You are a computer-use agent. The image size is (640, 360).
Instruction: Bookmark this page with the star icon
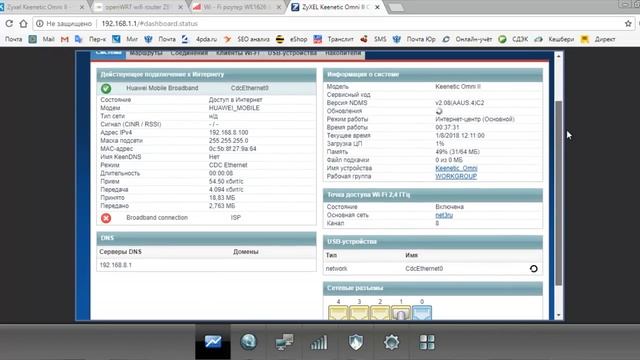[x=628, y=24]
